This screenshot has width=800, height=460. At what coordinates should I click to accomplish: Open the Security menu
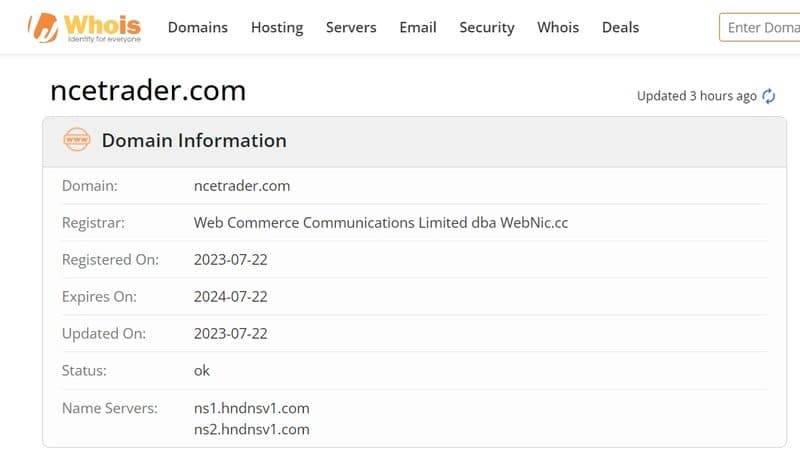487,27
